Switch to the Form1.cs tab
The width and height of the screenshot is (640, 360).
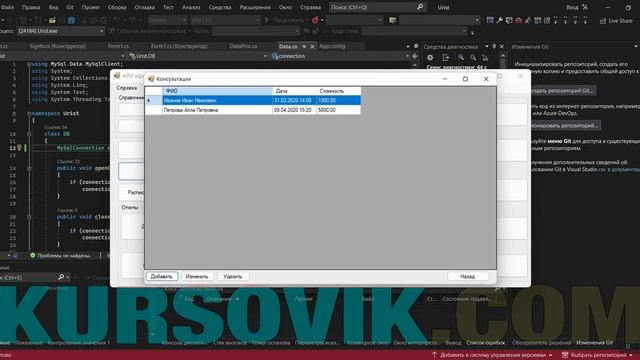click(x=118, y=46)
